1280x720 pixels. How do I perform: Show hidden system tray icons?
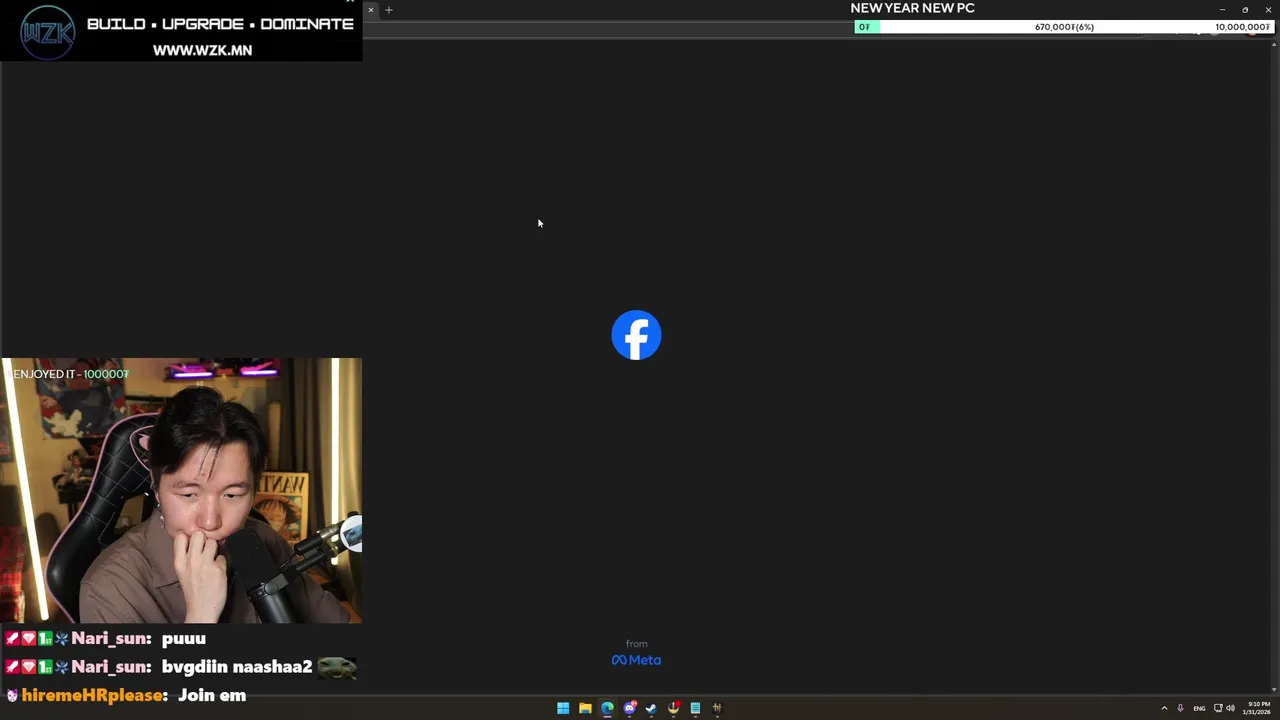[1164, 708]
